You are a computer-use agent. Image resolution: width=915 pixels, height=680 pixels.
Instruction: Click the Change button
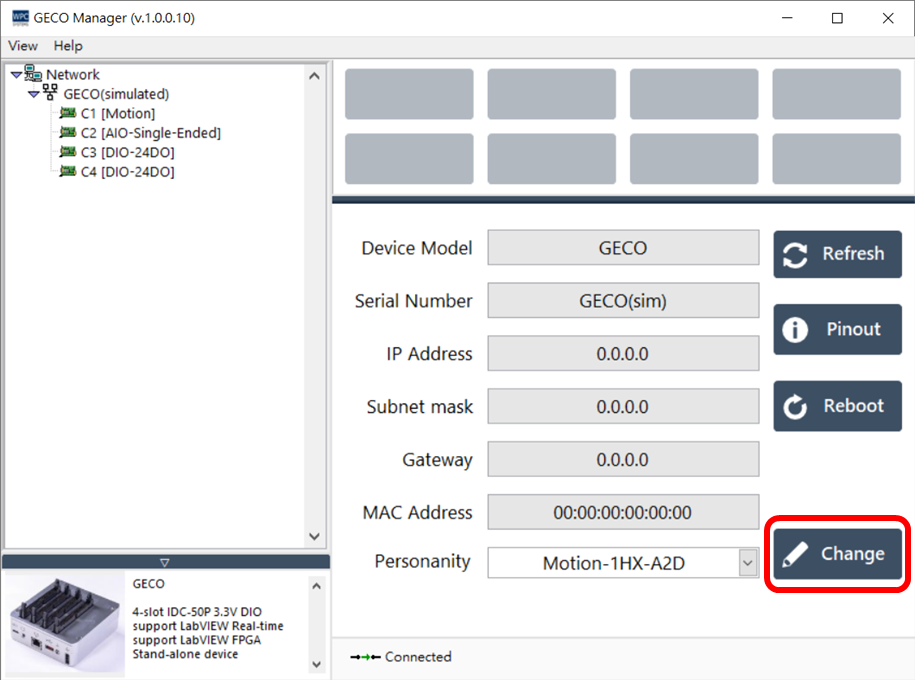837,554
